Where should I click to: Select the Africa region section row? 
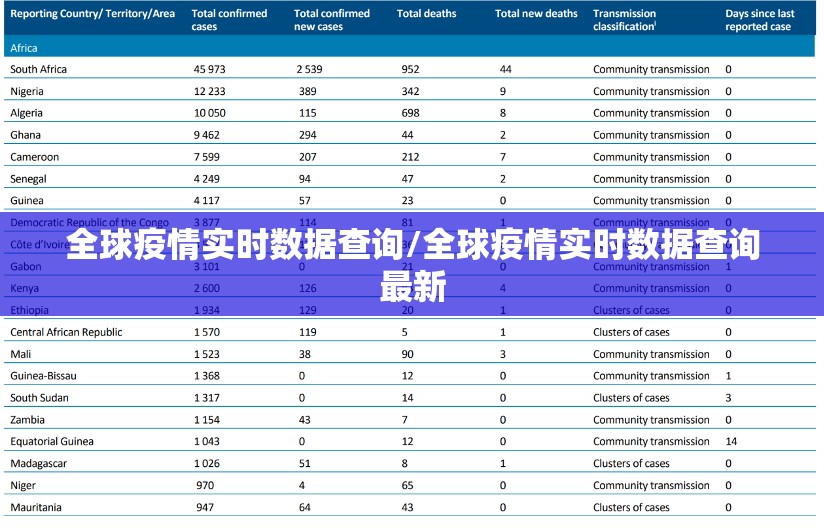point(24,47)
